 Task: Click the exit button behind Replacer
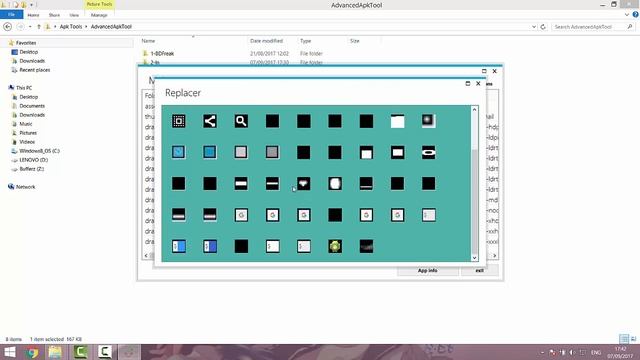click(480, 271)
